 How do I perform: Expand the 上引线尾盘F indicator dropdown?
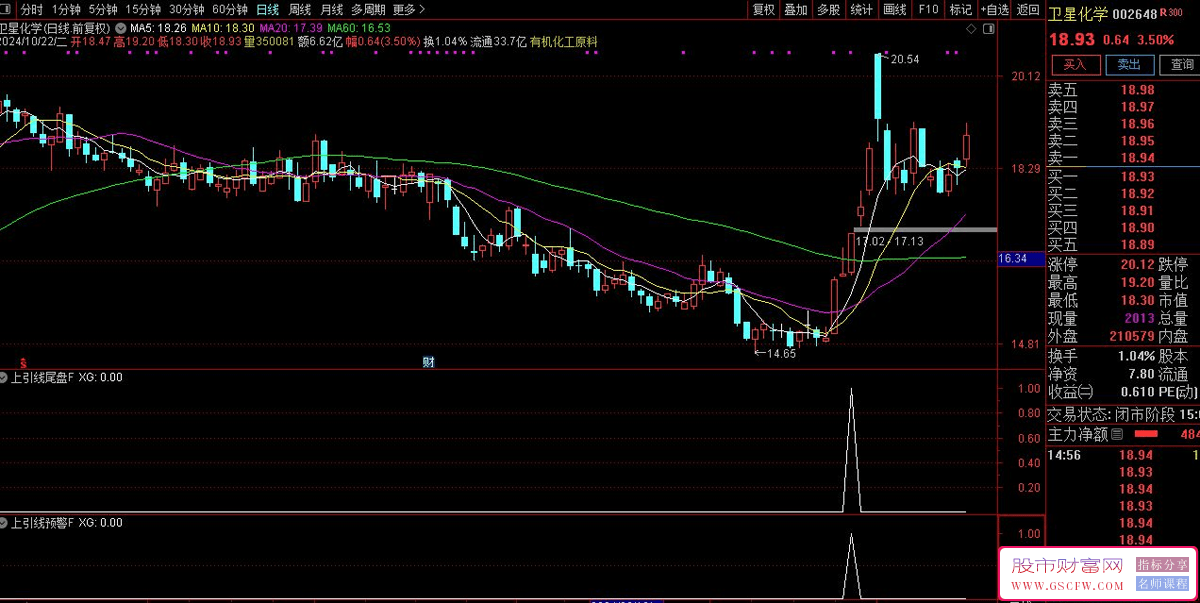[5, 378]
